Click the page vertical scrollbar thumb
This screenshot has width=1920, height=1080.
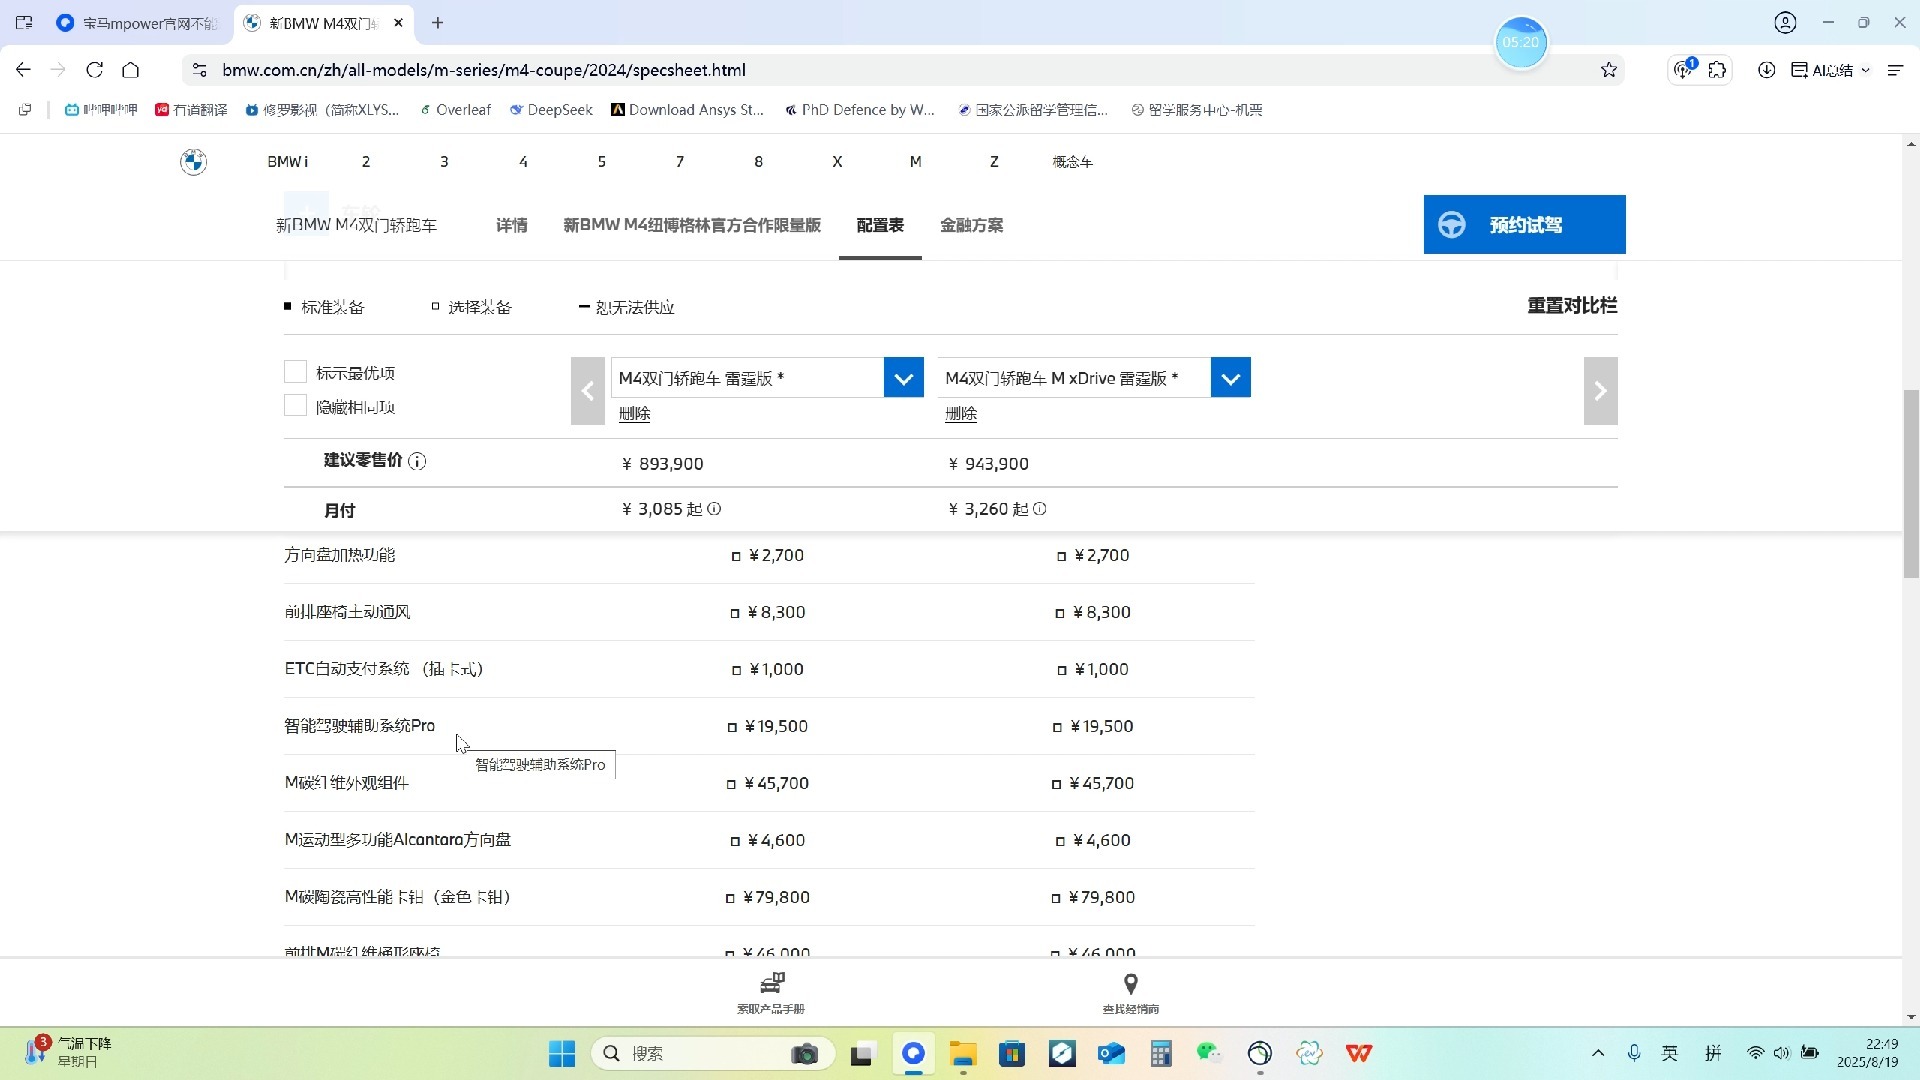(x=1911, y=484)
